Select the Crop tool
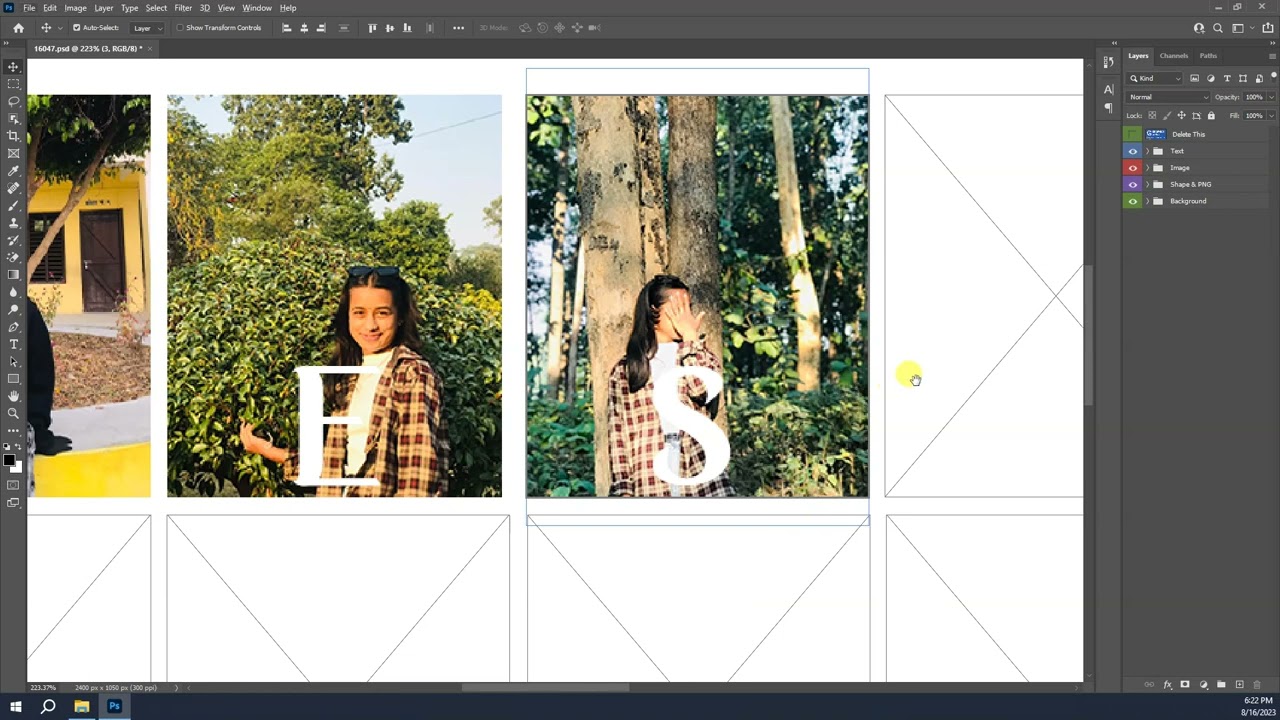This screenshot has width=1280, height=720. (x=13, y=136)
